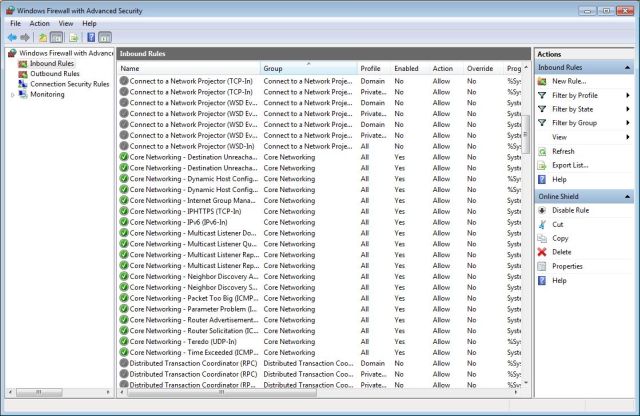Image resolution: width=640 pixels, height=416 pixels.
Task: Toggle the console tree pane visibility
Action: click(57, 37)
